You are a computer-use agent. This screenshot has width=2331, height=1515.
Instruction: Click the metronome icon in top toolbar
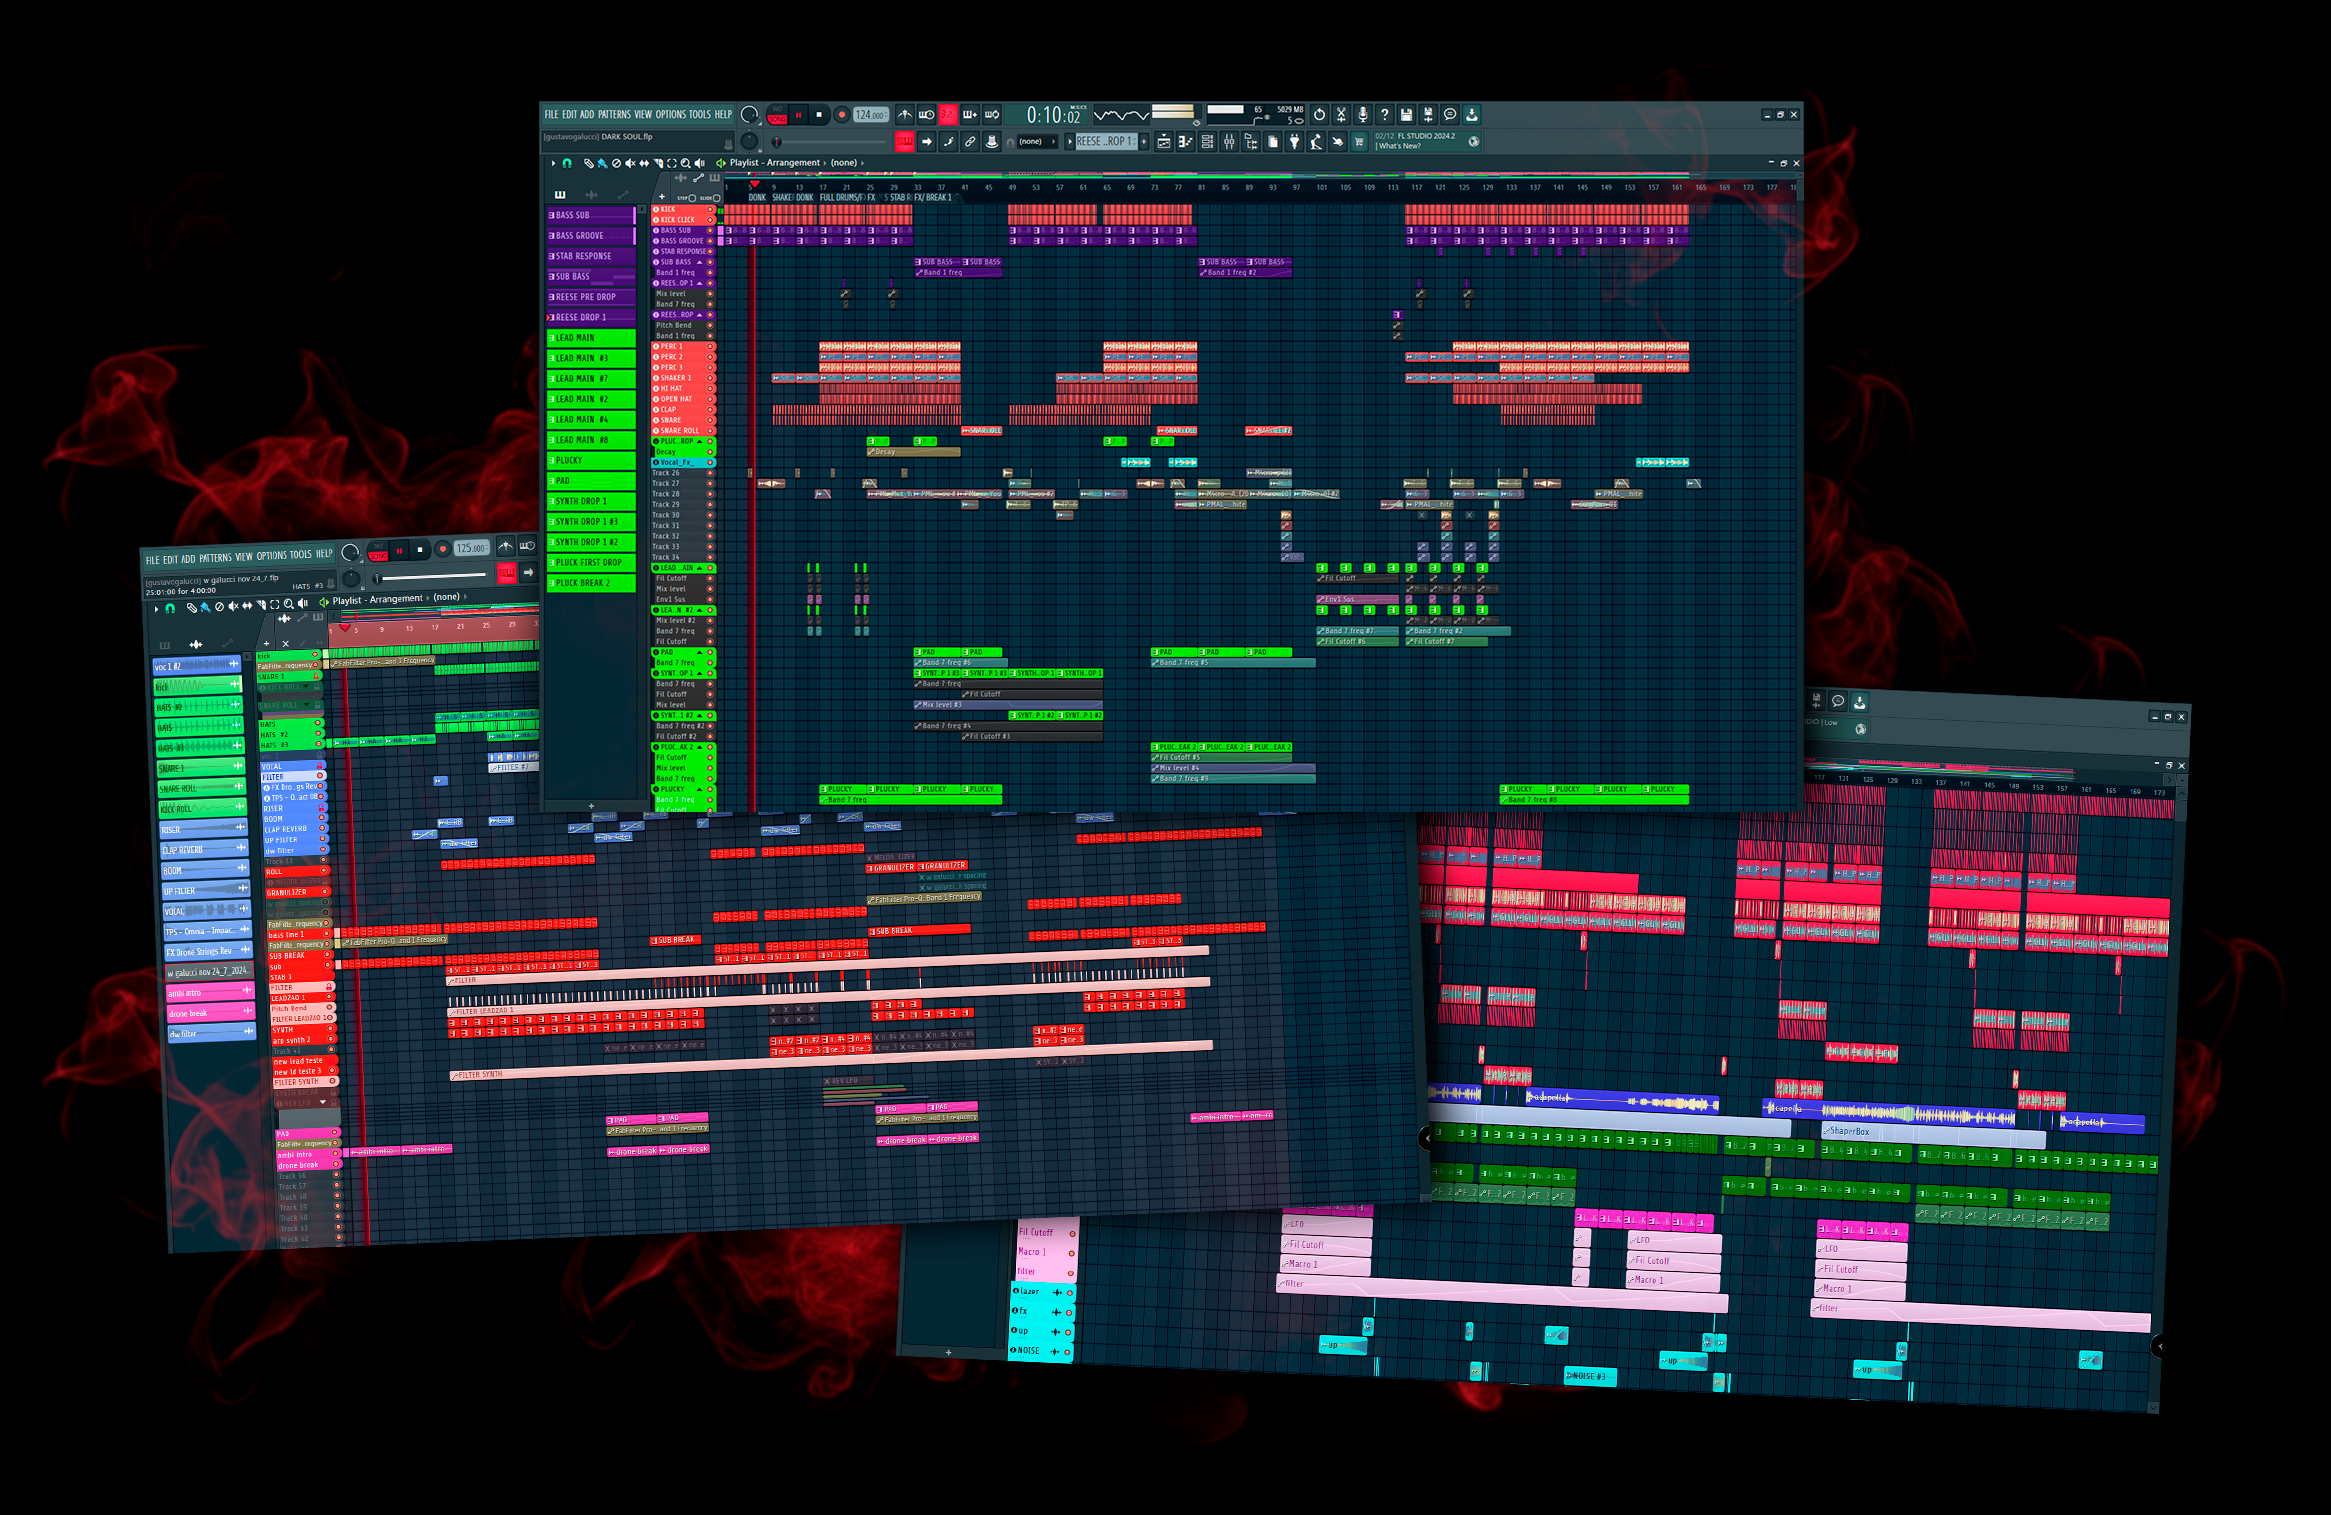pos(905,115)
